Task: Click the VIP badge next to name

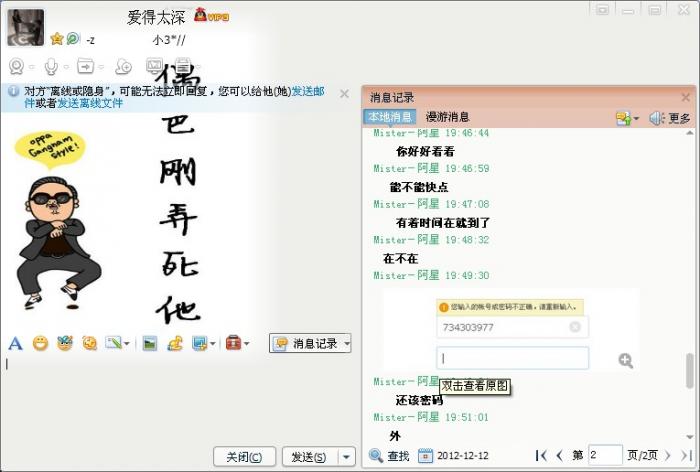Action: [x=212, y=15]
